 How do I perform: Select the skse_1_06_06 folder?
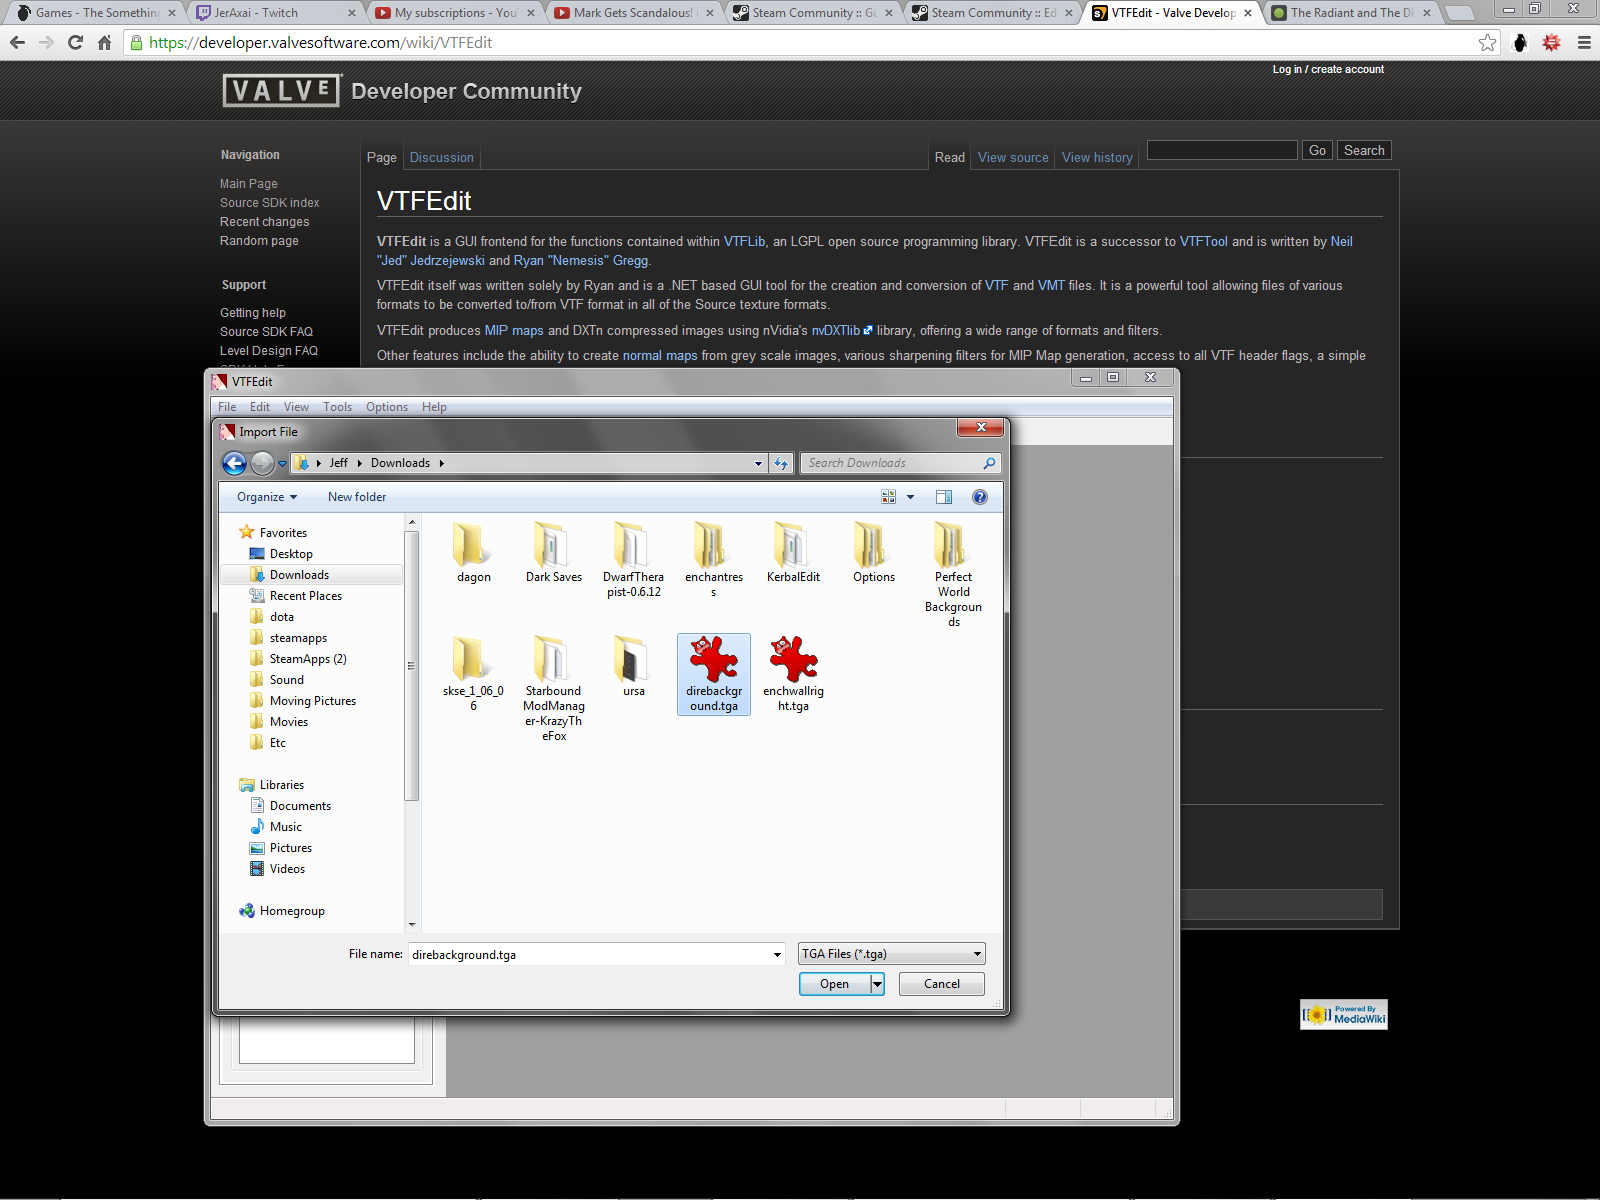[x=473, y=674]
